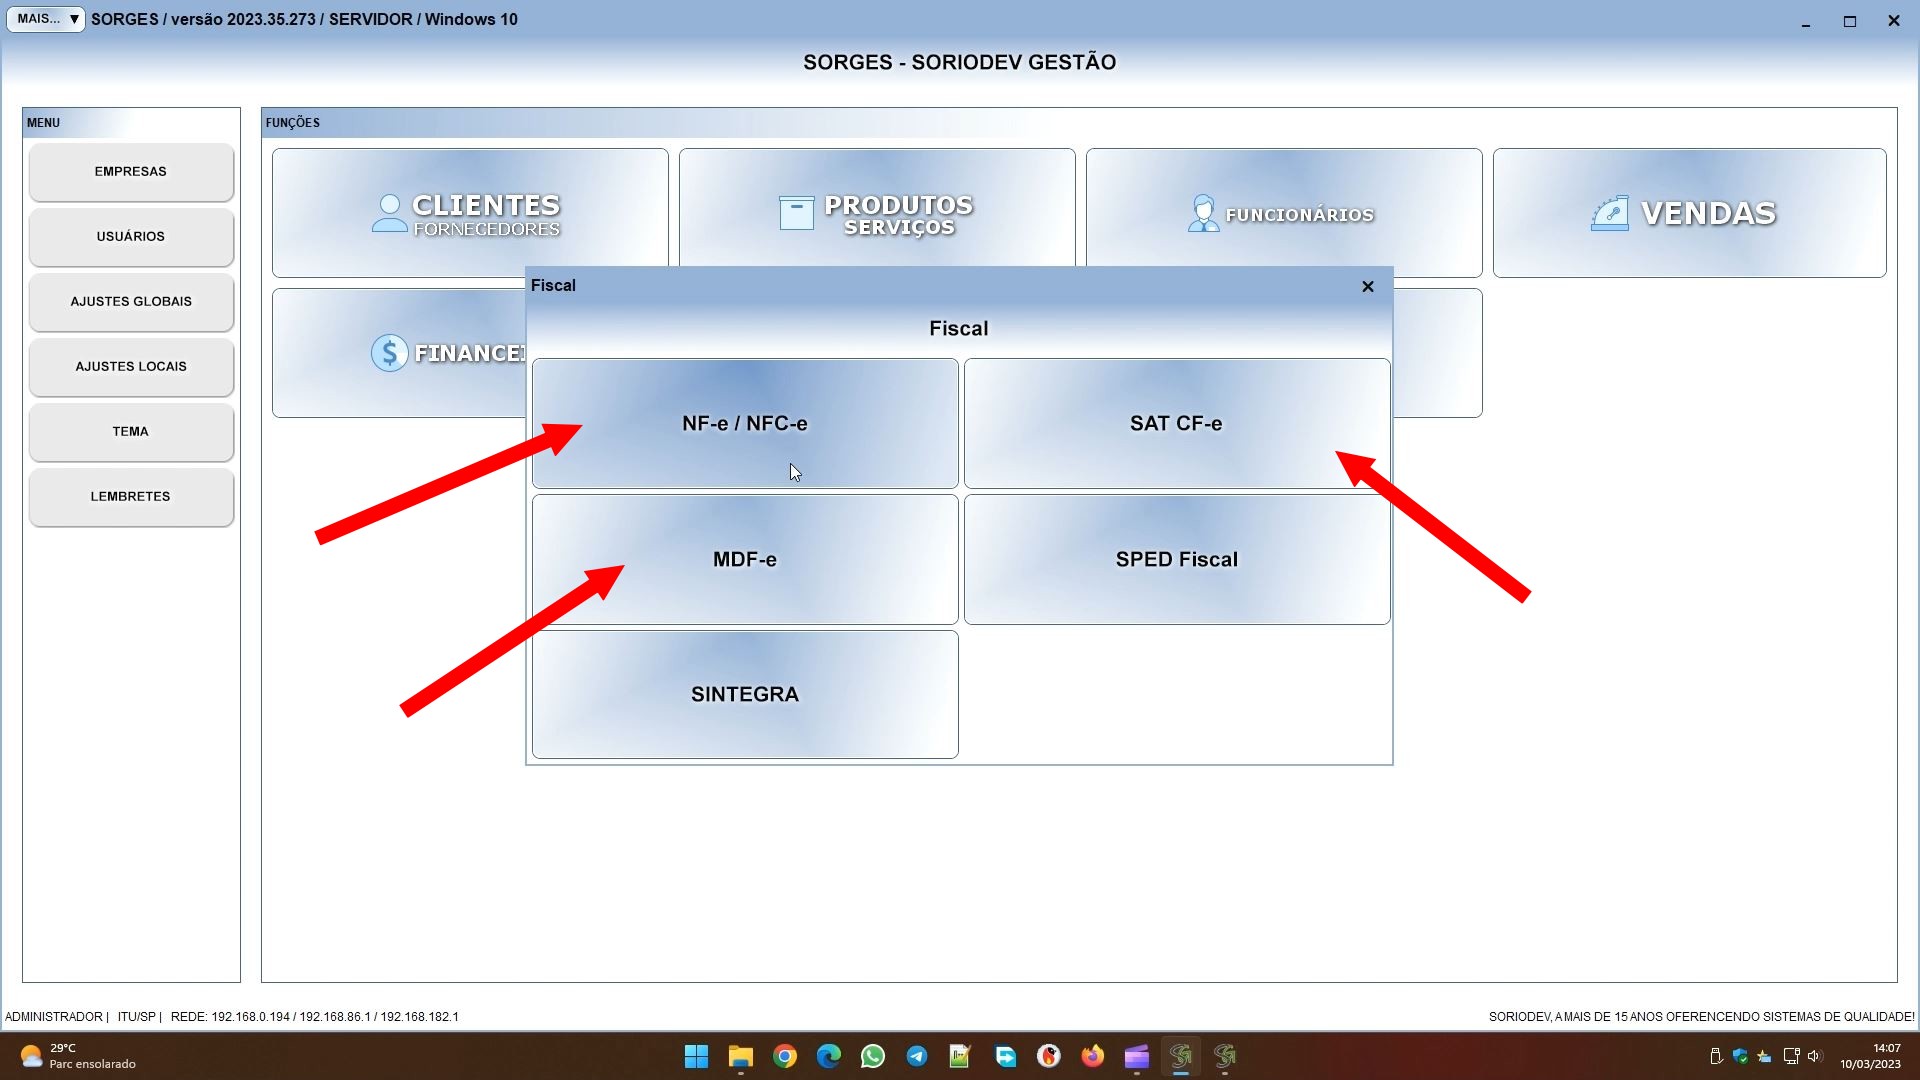Open the MDF-e module

(745, 559)
